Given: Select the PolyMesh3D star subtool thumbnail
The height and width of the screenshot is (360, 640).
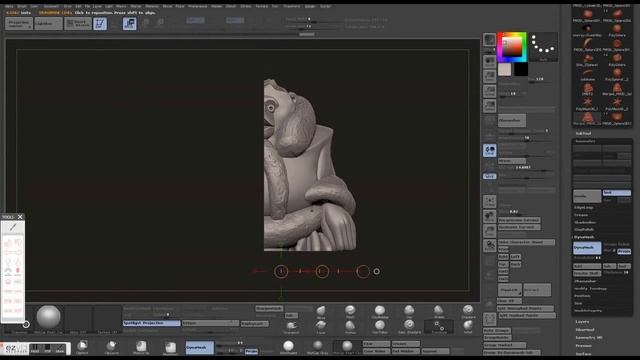Looking at the screenshot, I should (587, 103).
